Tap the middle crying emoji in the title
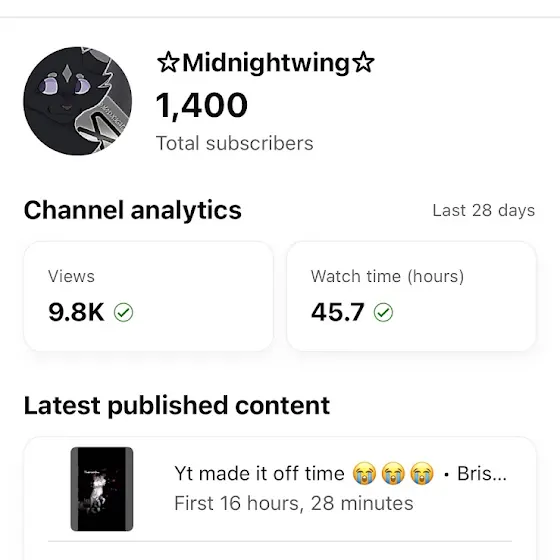The height and width of the screenshot is (560, 560). coord(393,473)
